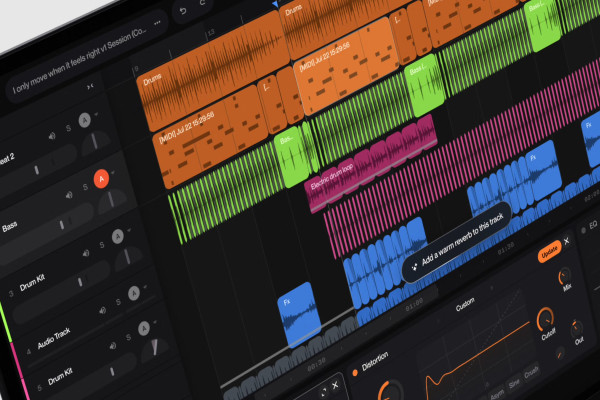This screenshot has width=600, height=400.
Task: Open the dropdown arrow on track 5 Drum Kit
Action: tap(155, 322)
